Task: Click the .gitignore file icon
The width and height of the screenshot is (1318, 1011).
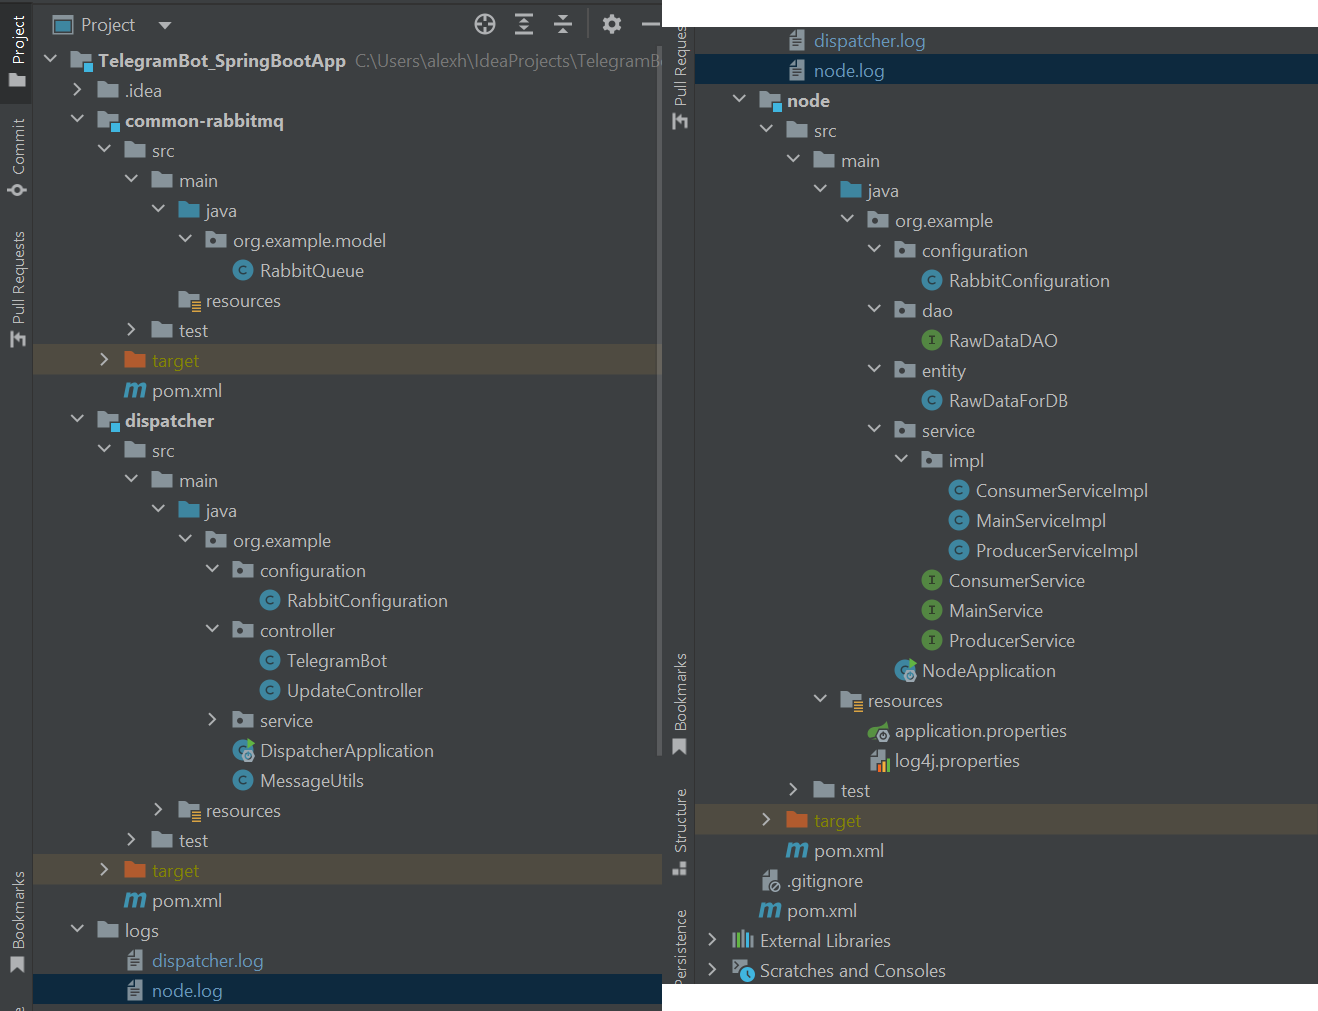Action: 770,881
